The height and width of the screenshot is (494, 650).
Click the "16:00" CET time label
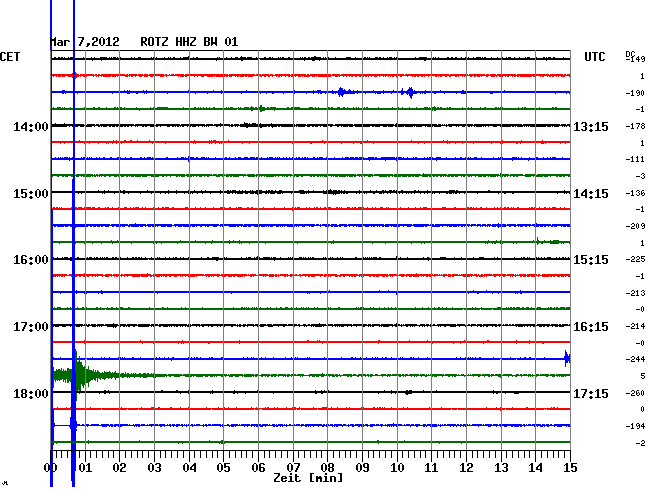(x=31, y=260)
